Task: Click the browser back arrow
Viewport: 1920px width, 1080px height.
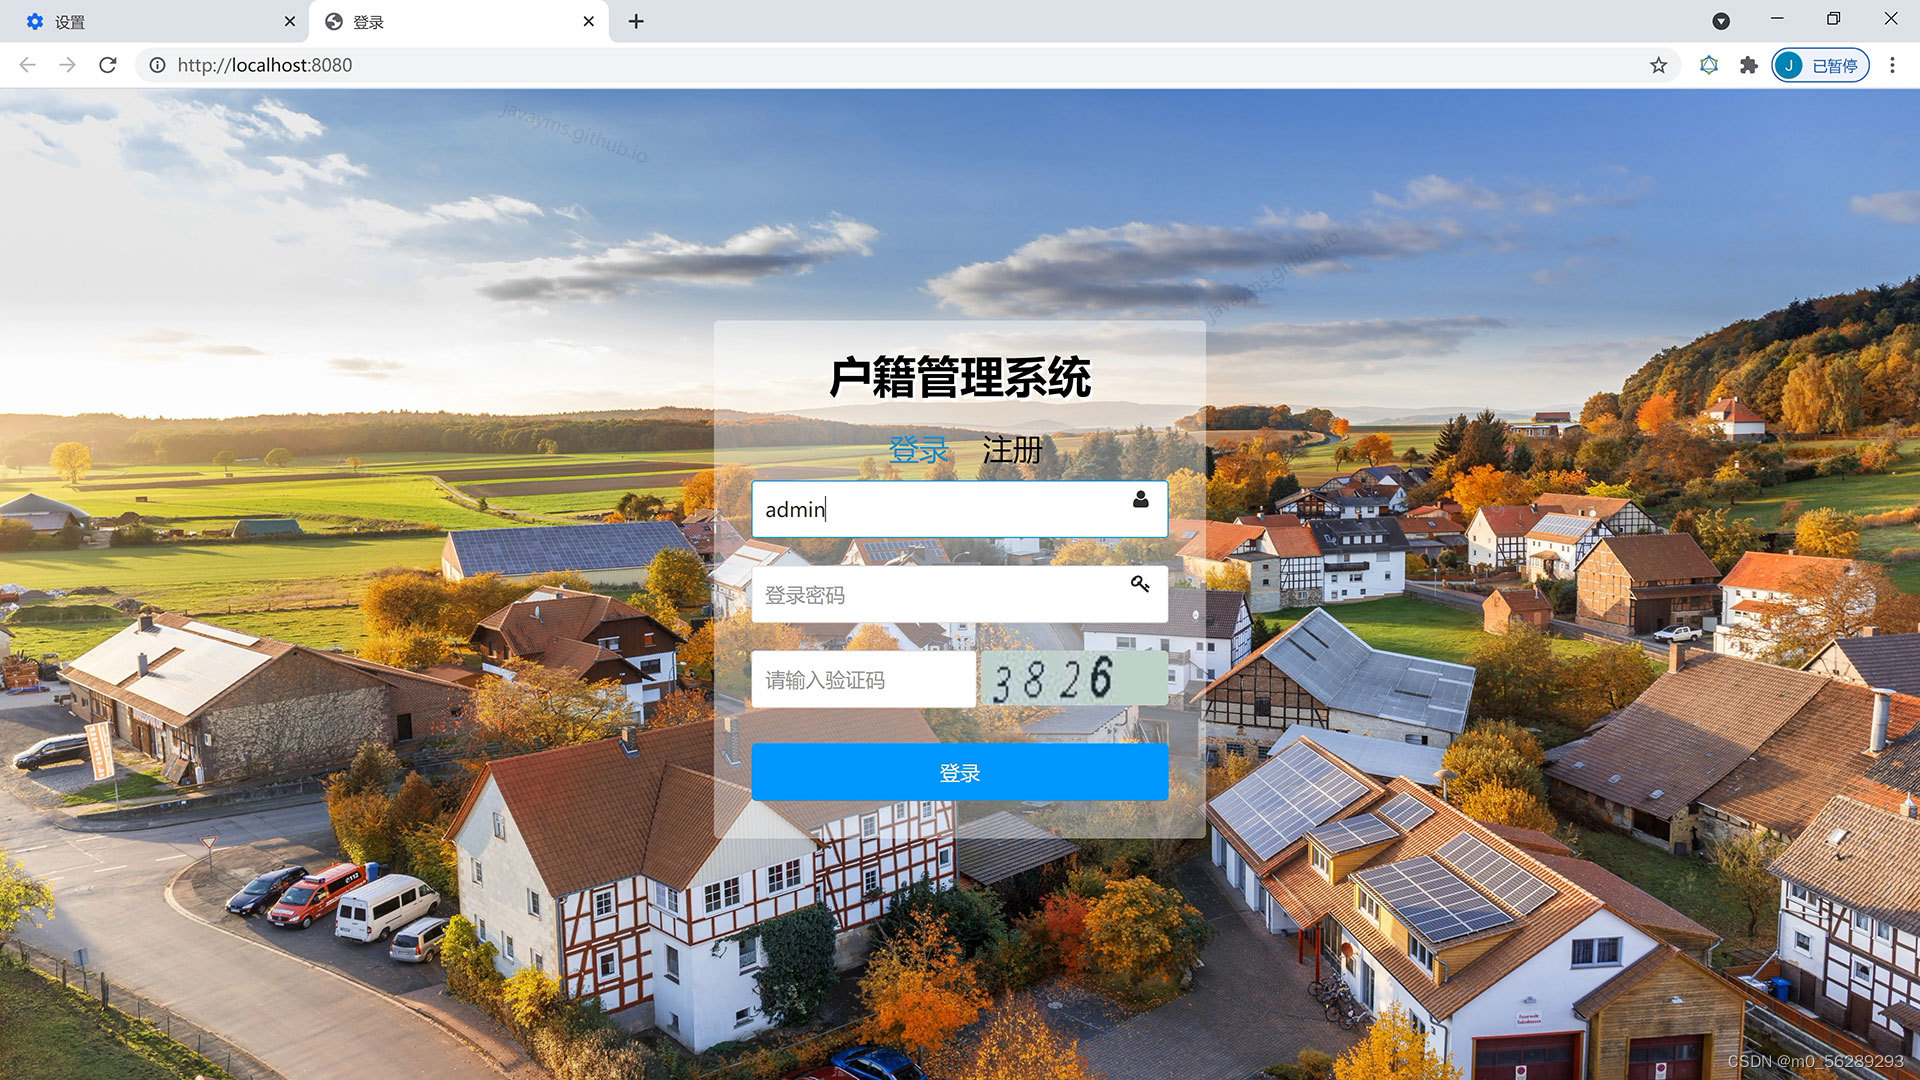Action: click(27, 65)
